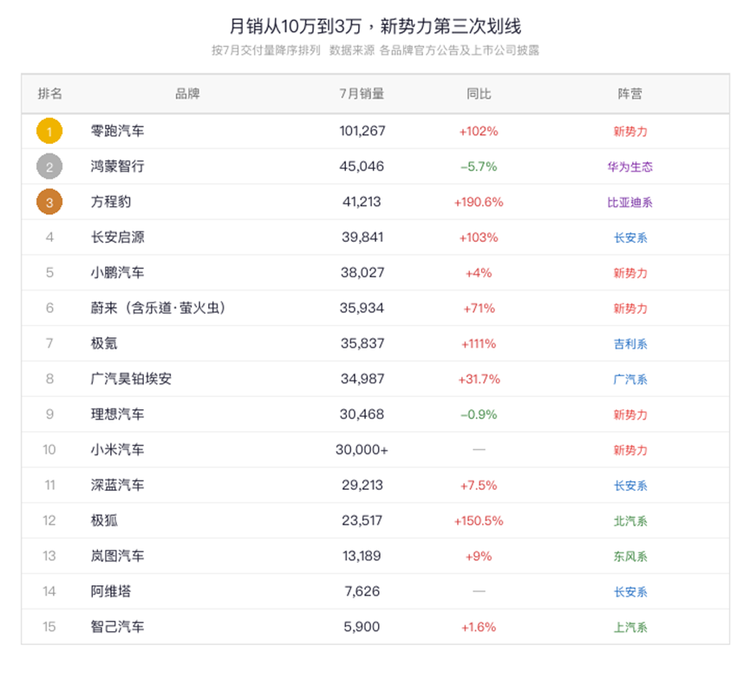Click sales figure 45,046
This screenshot has width=750, height=698.
362,166
